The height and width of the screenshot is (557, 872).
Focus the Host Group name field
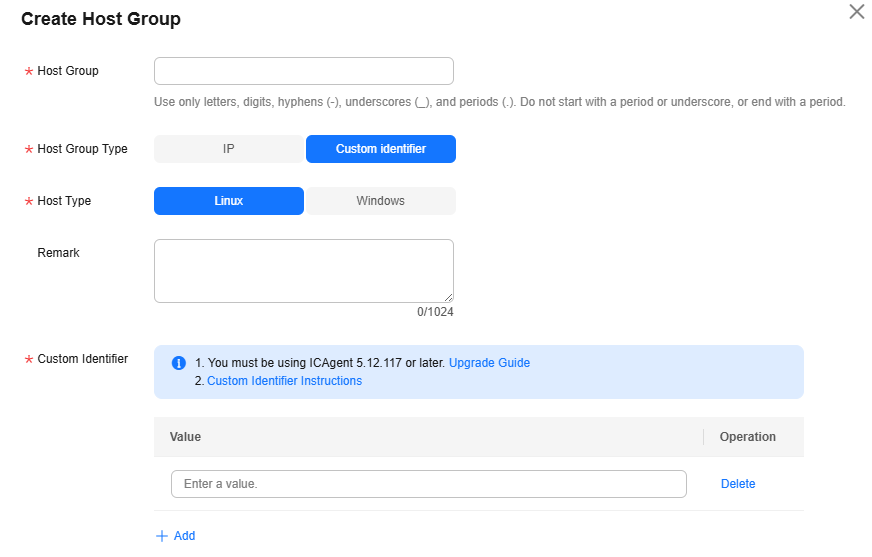[x=304, y=71]
